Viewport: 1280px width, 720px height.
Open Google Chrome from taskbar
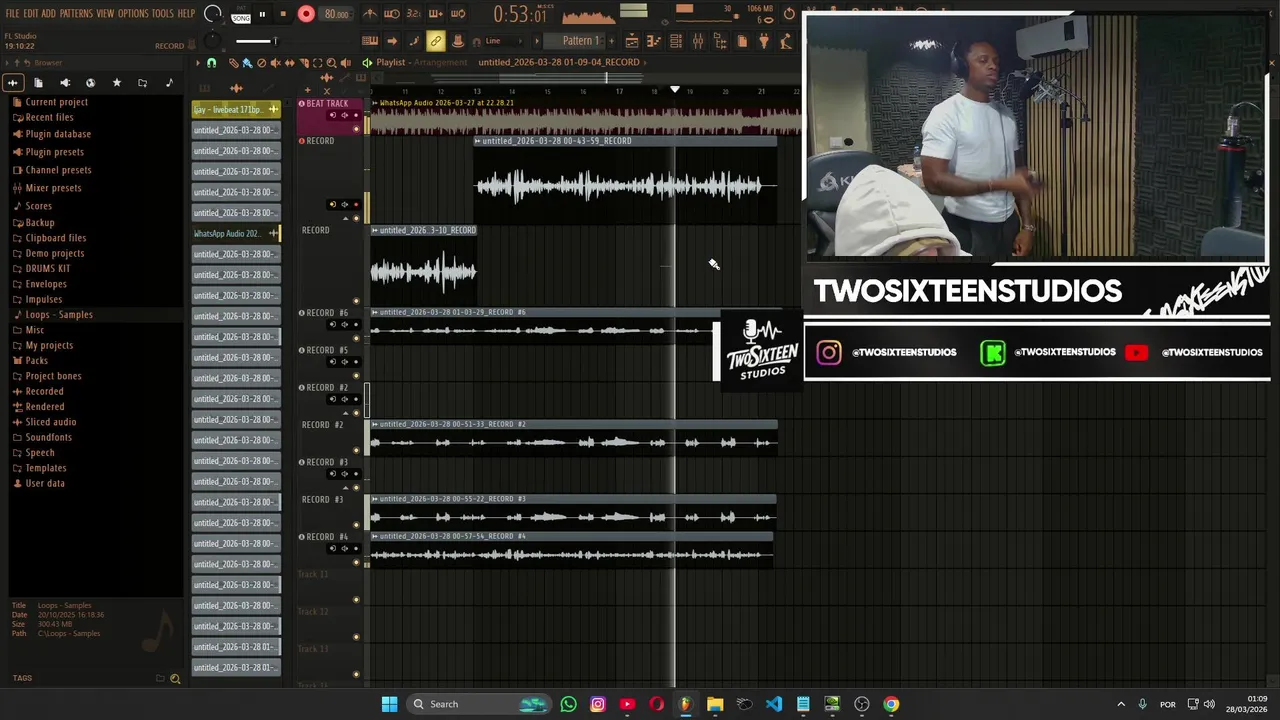(891, 704)
